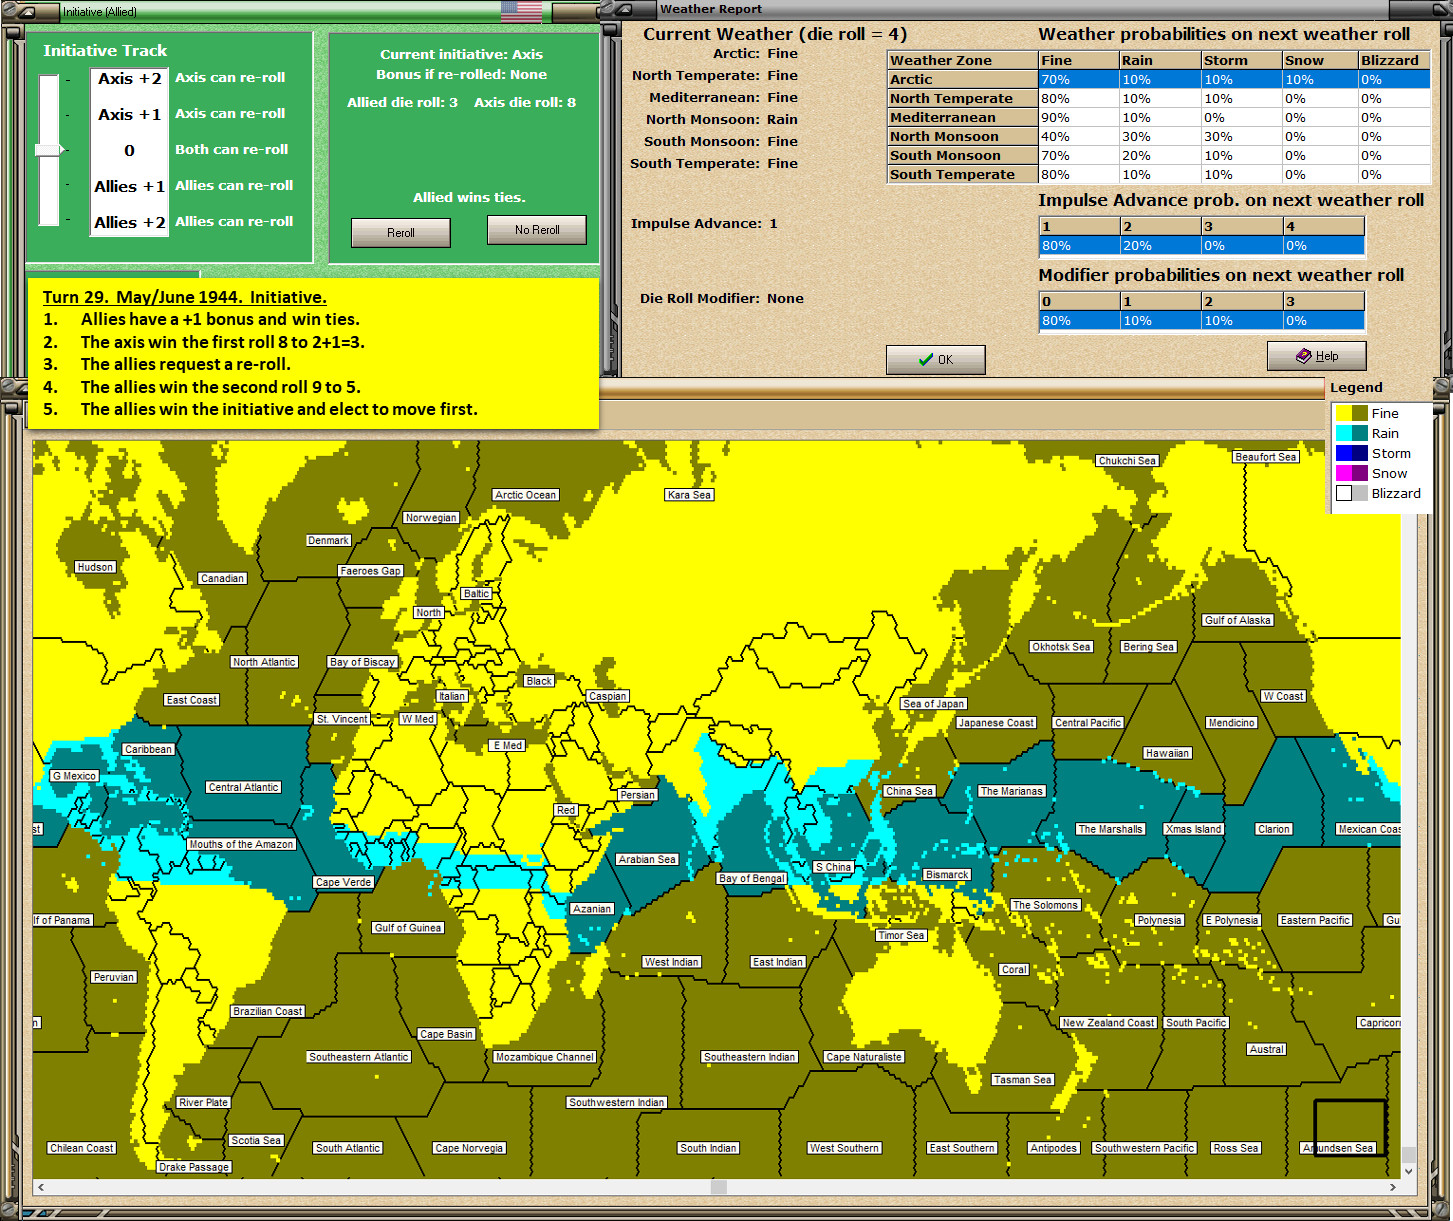Click the 'Arabian Sea' map label
The width and height of the screenshot is (1453, 1221).
point(647,860)
